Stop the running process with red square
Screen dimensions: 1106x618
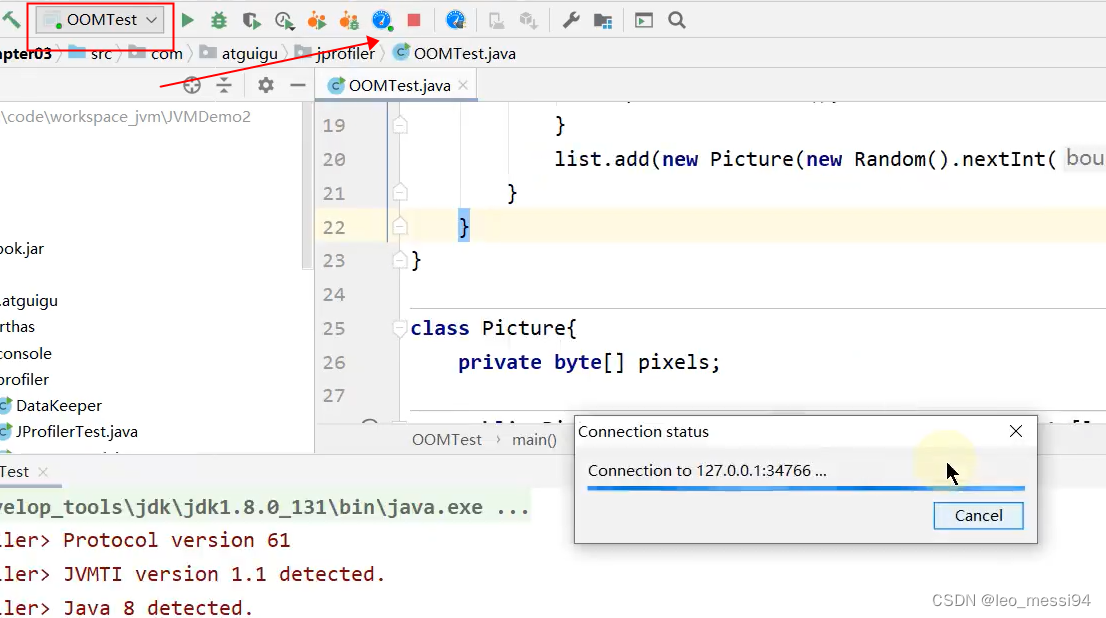pos(414,20)
